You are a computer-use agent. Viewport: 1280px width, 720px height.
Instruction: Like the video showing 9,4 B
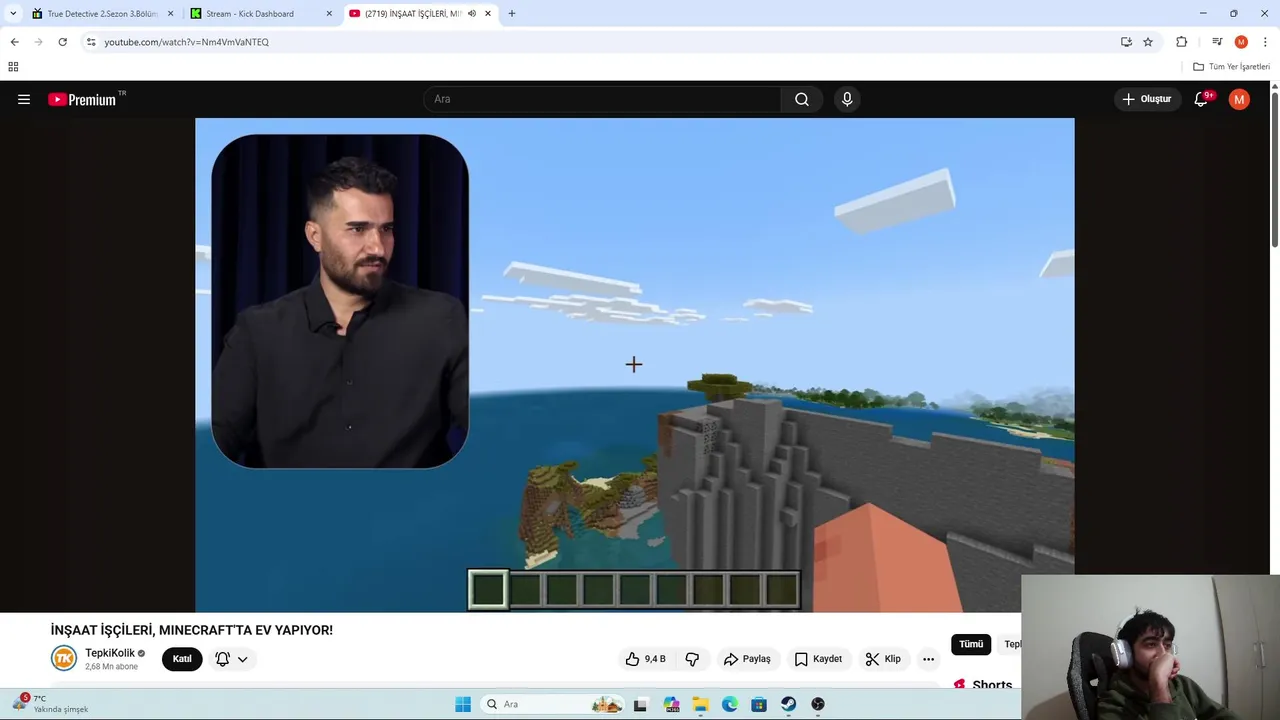coord(645,659)
